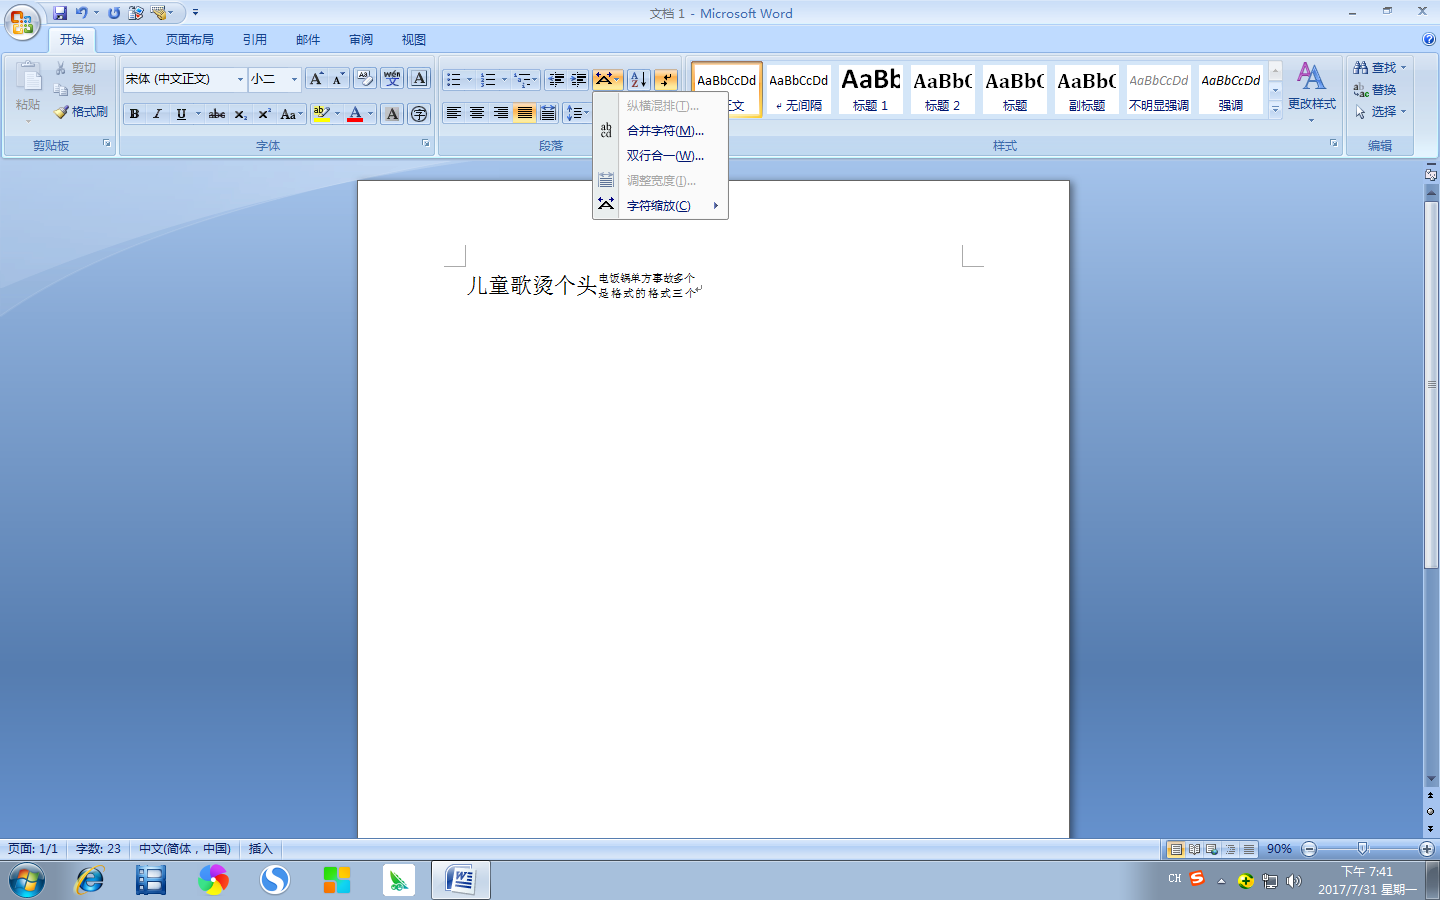
Task: Click the 替换 (Replace) button
Action: point(1375,89)
